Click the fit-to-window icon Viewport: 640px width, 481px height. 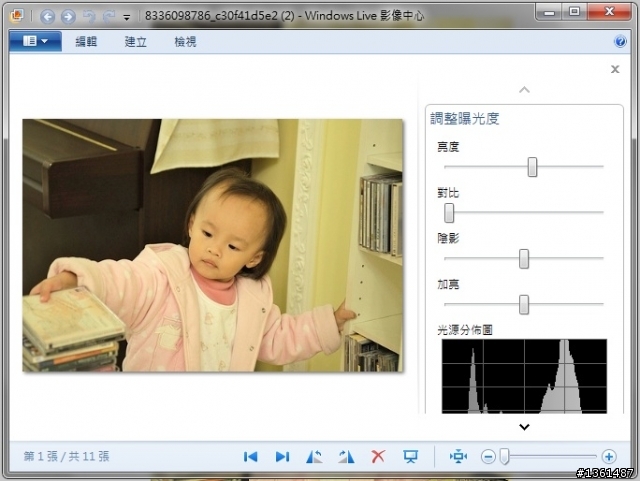click(458, 457)
